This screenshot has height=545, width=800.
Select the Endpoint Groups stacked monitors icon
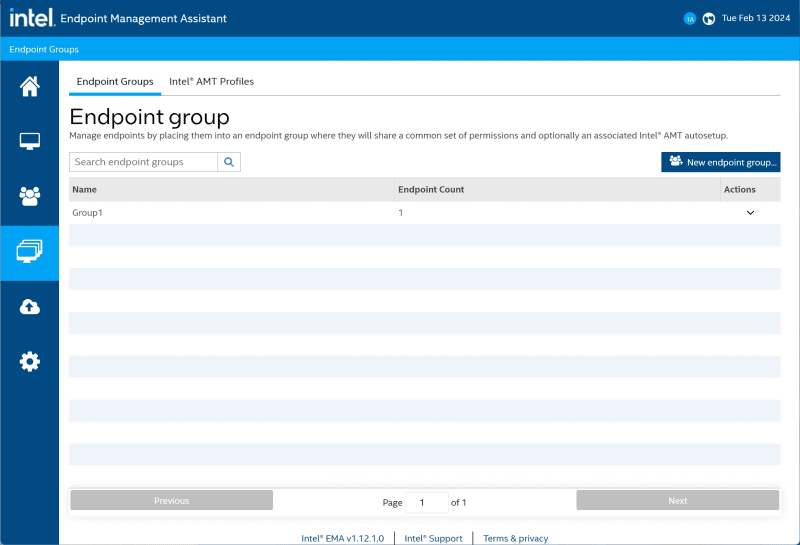point(30,252)
